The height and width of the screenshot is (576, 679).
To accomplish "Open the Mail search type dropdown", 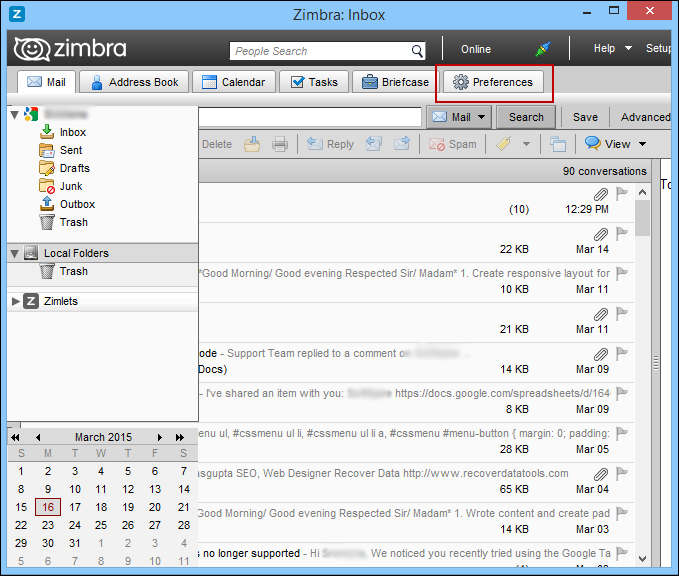I will (x=459, y=117).
